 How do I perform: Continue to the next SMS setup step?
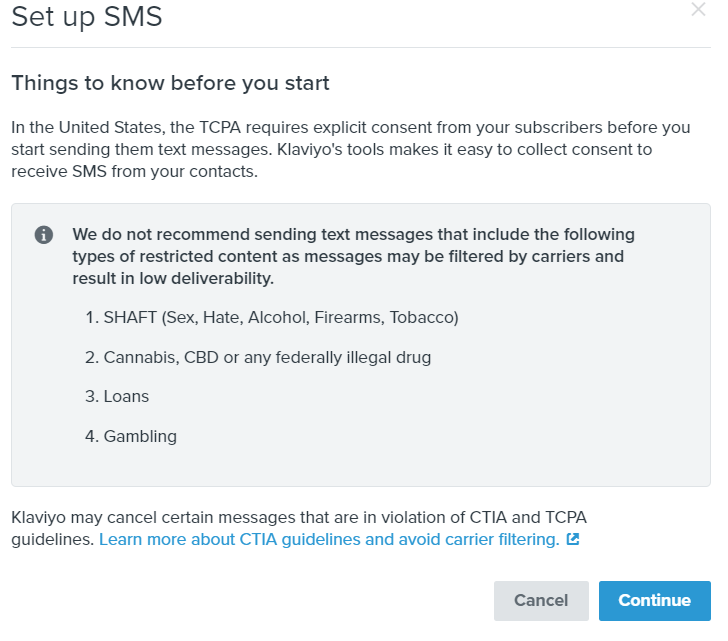(654, 600)
